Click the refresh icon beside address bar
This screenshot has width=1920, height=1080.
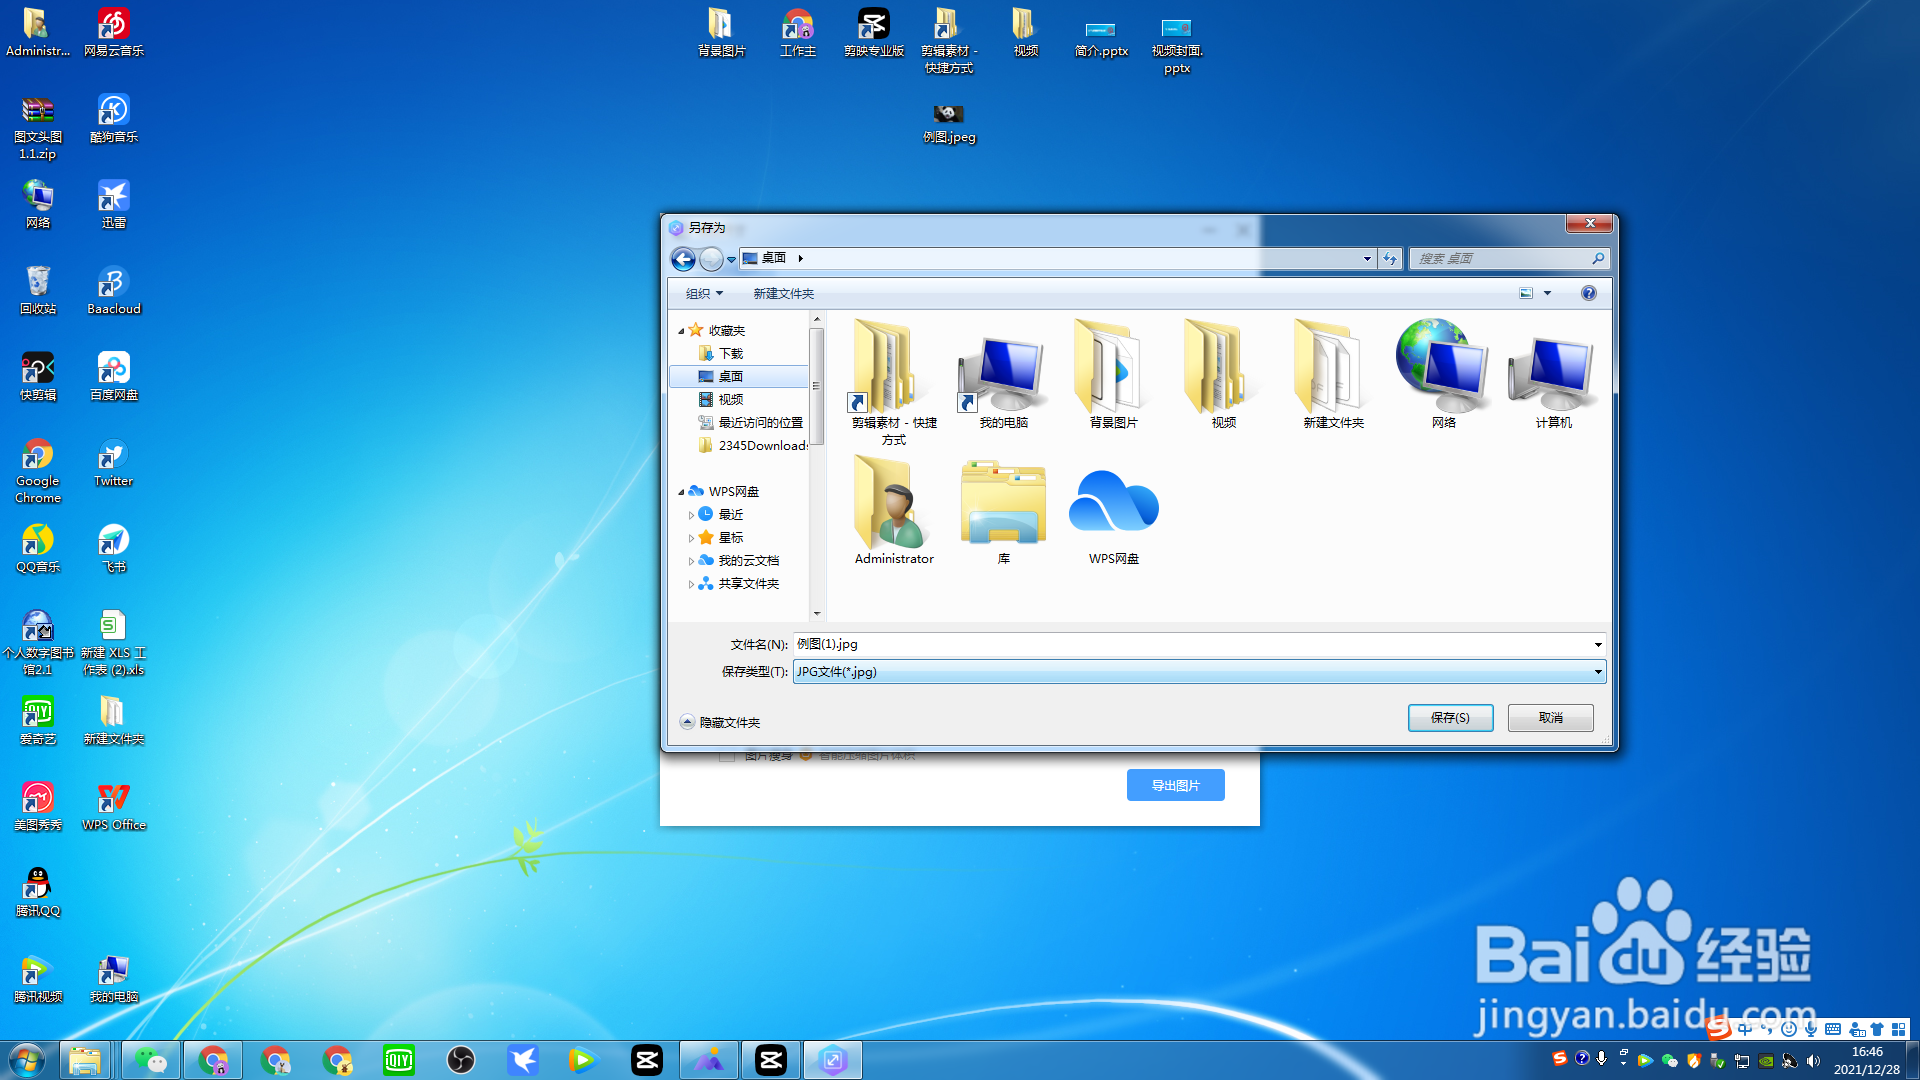click(x=1390, y=259)
